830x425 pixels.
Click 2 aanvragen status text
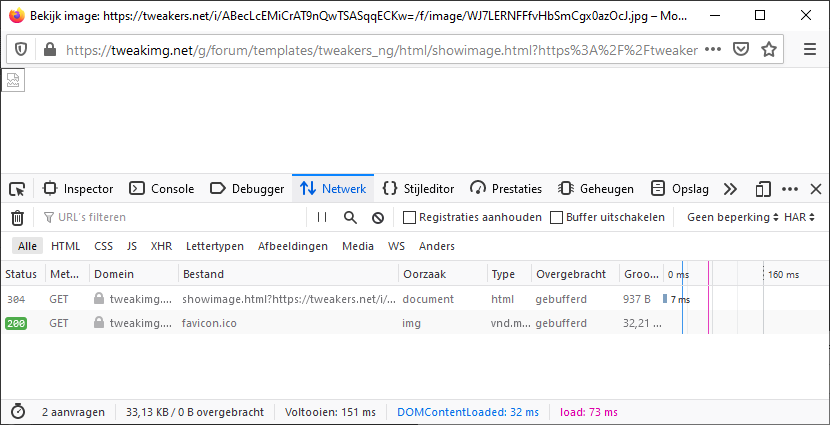pyautogui.click(x=73, y=412)
